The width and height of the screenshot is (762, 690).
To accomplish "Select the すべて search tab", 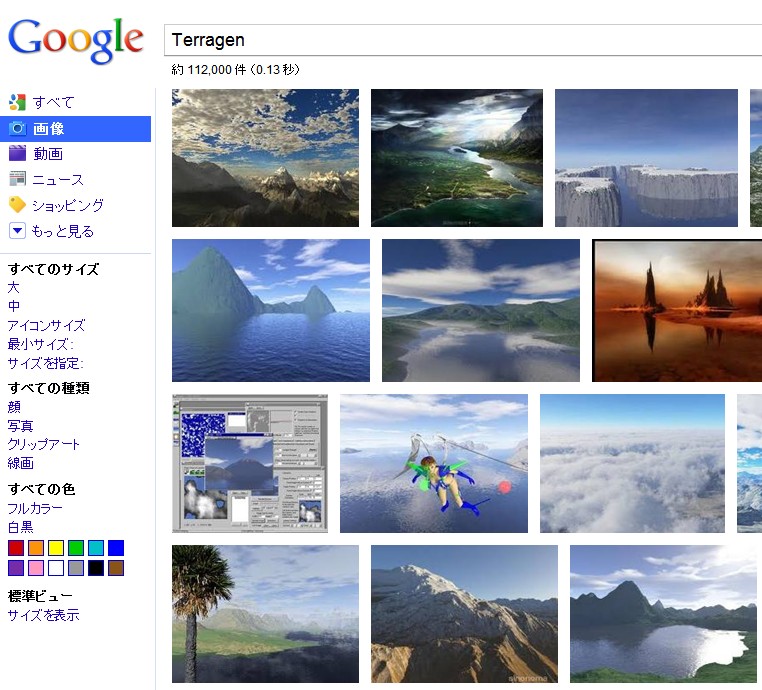I will point(53,102).
